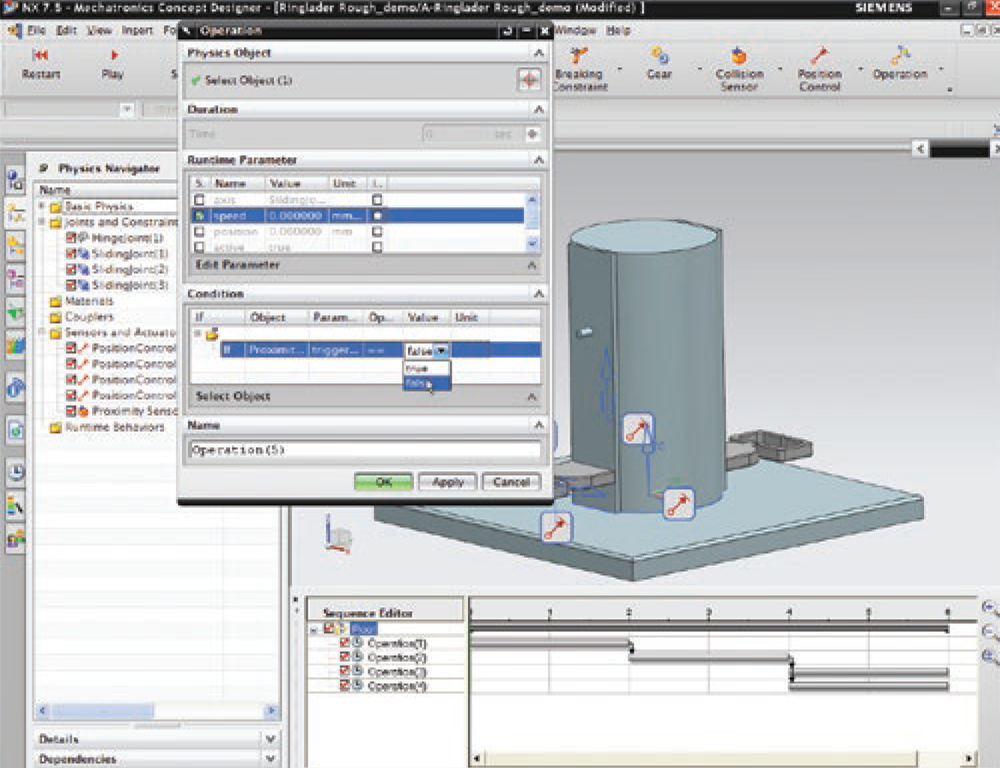1000x768 pixels.
Task: Click the OK button
Action: (383, 482)
